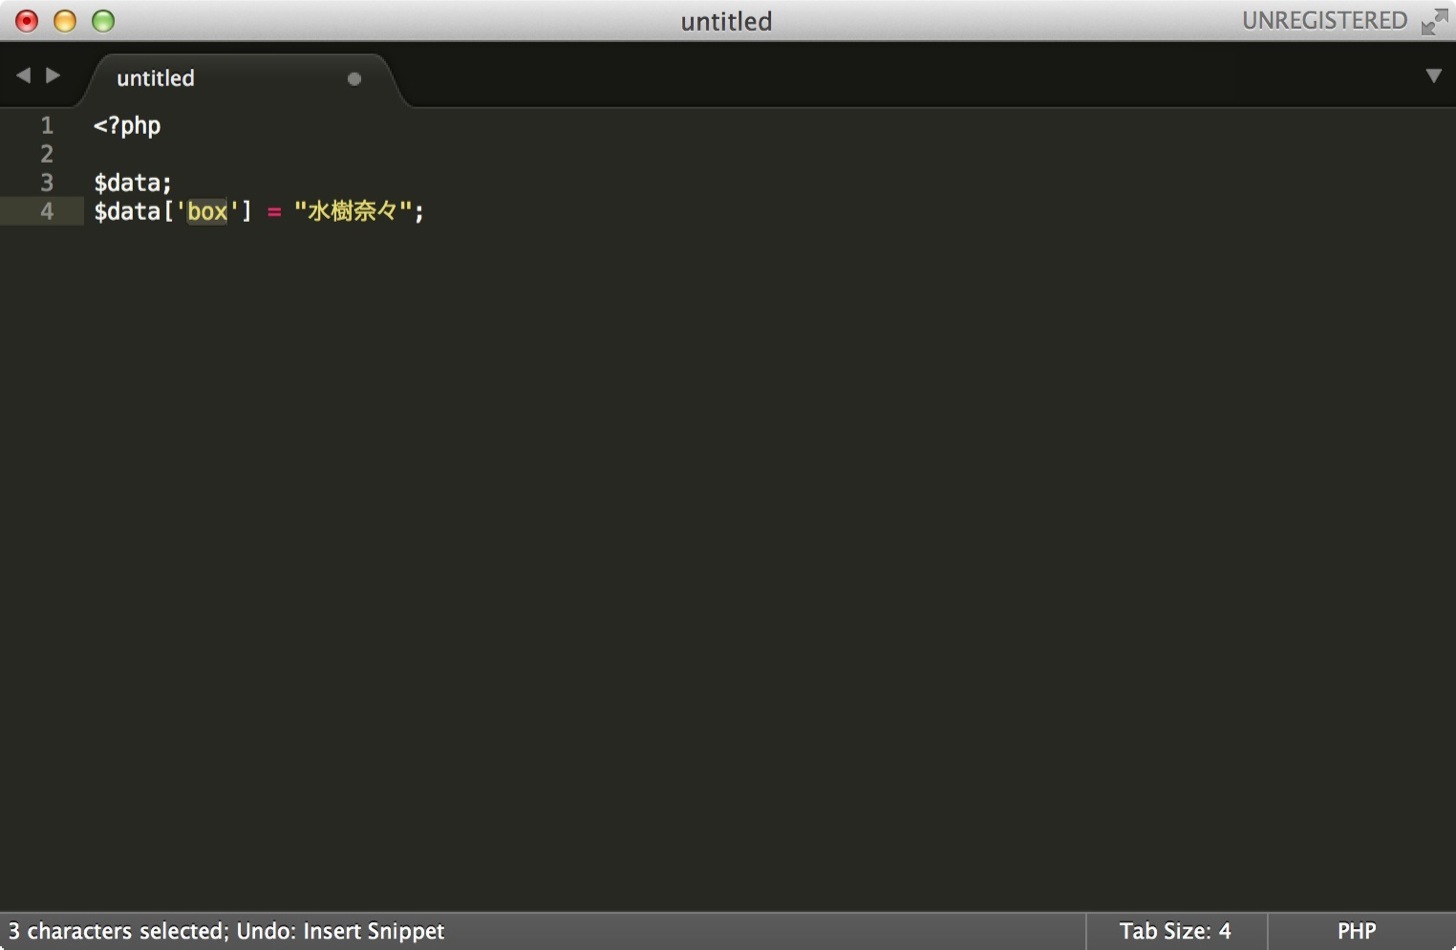Go to next tab with right arrow

click(x=53, y=75)
